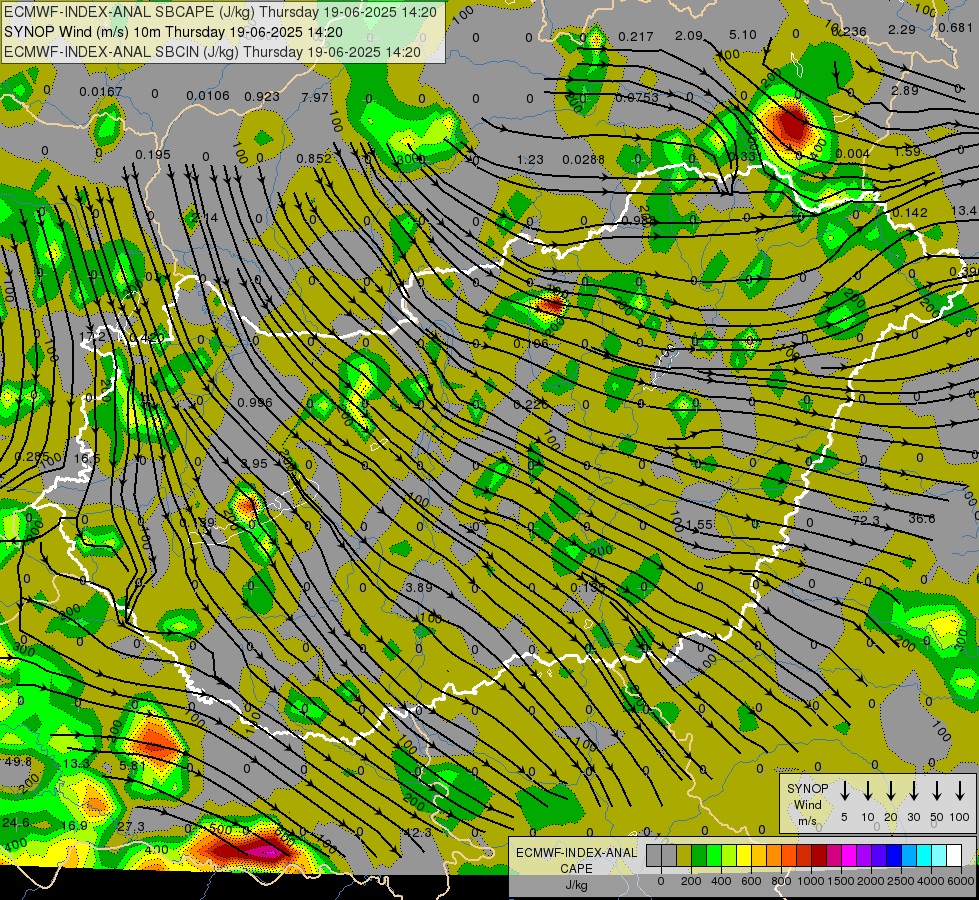Click the 3.89 value on the map
The height and width of the screenshot is (900, 979).
[419, 588]
